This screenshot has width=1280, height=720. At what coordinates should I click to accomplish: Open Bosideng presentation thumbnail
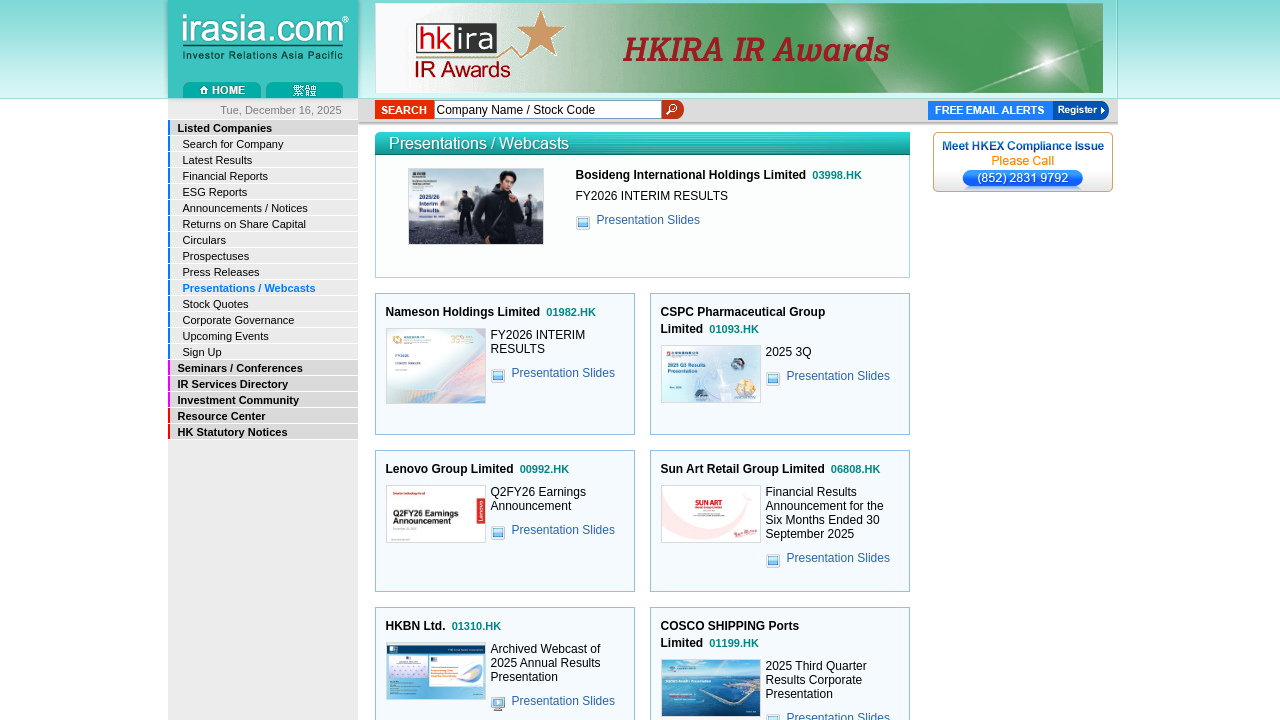pyautogui.click(x=476, y=206)
